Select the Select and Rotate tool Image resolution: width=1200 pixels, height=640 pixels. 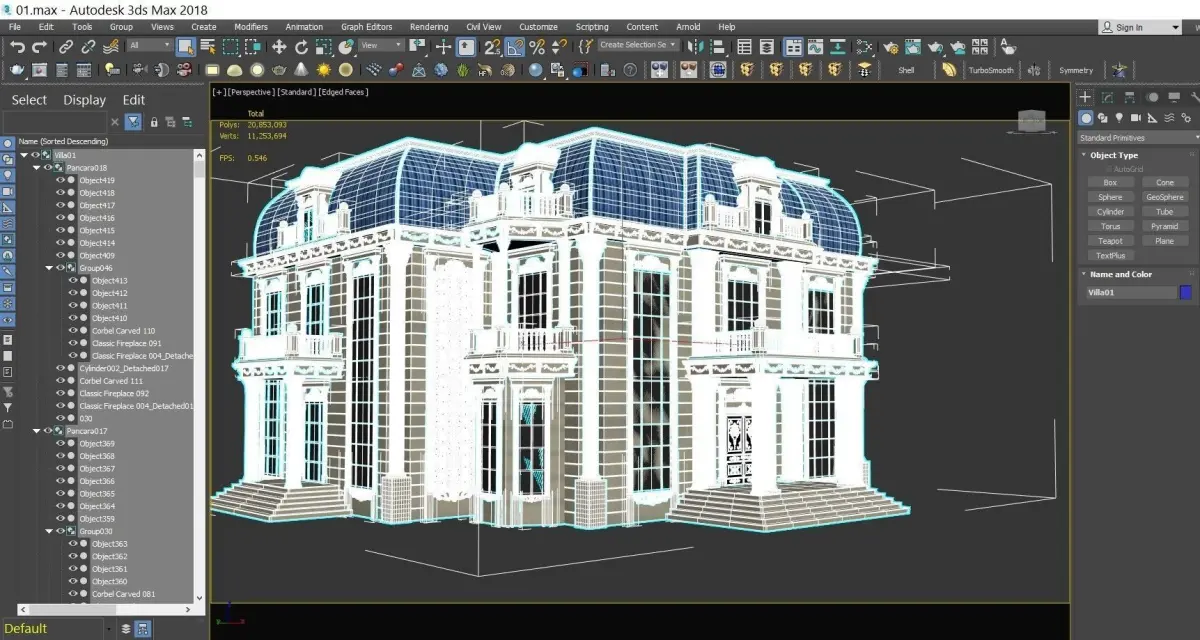point(302,46)
